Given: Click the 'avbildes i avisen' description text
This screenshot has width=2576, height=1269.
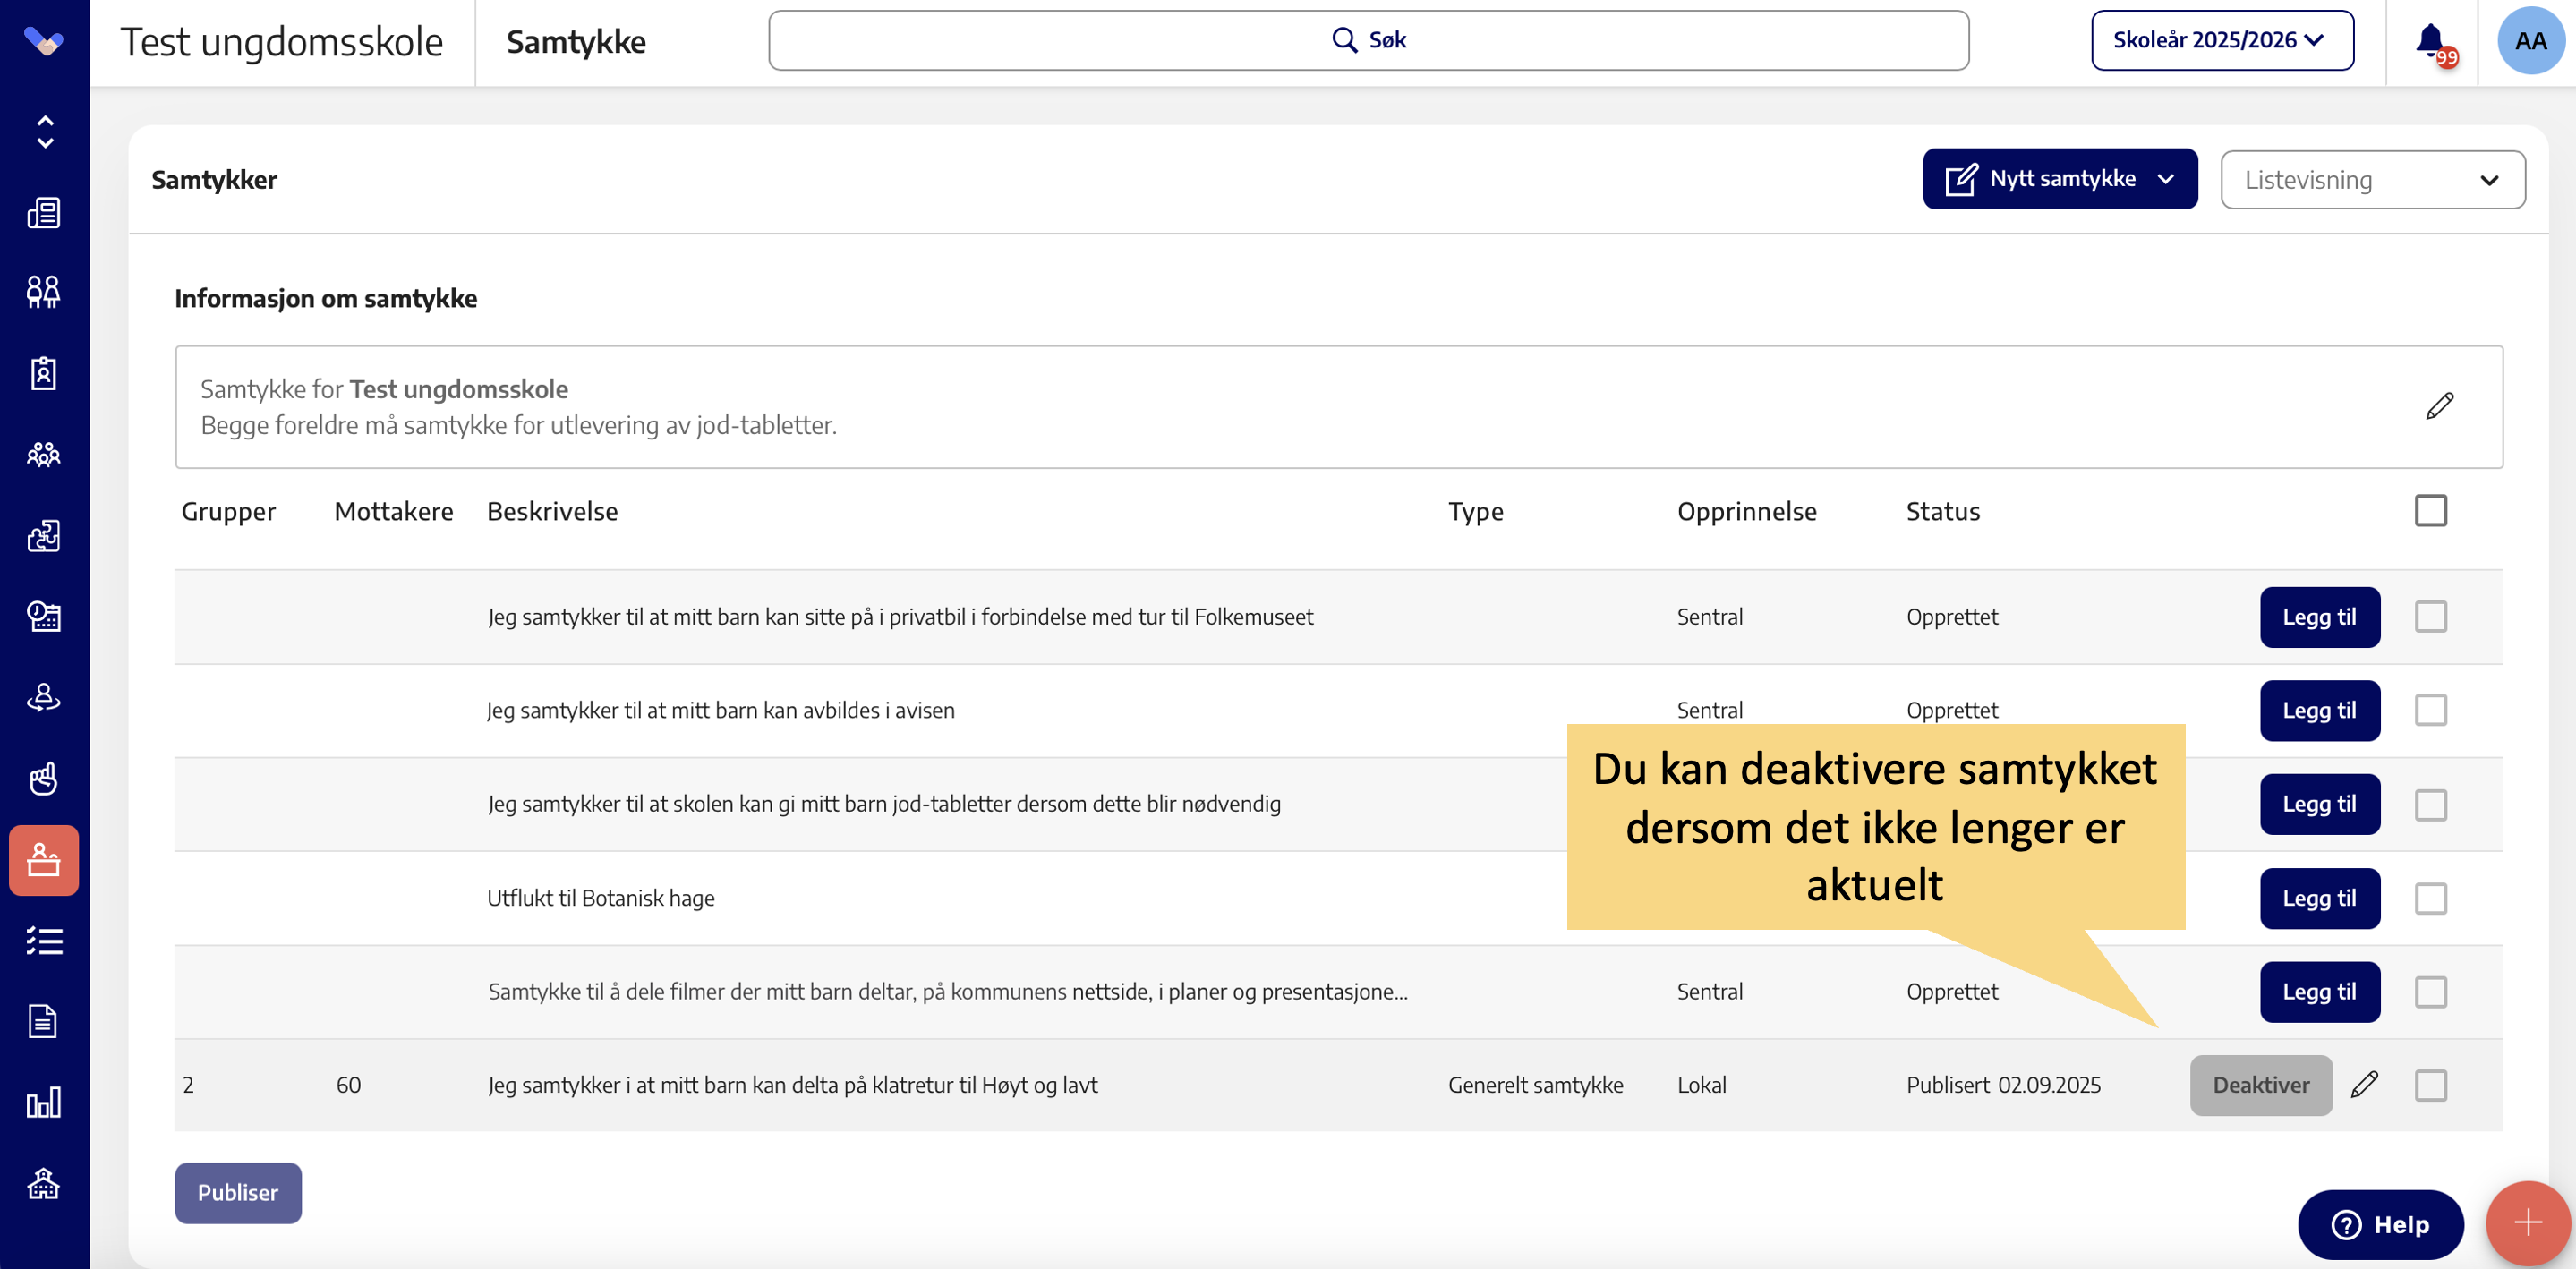Looking at the screenshot, I should [x=721, y=710].
